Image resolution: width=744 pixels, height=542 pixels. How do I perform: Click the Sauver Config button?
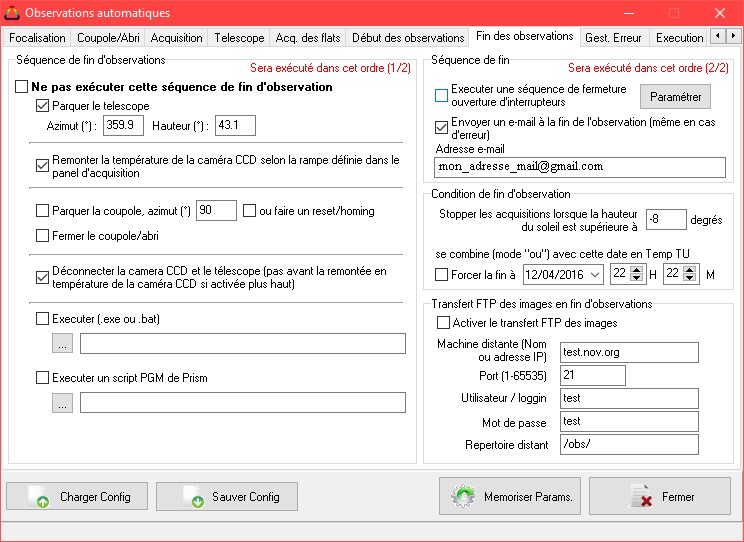coord(226,496)
